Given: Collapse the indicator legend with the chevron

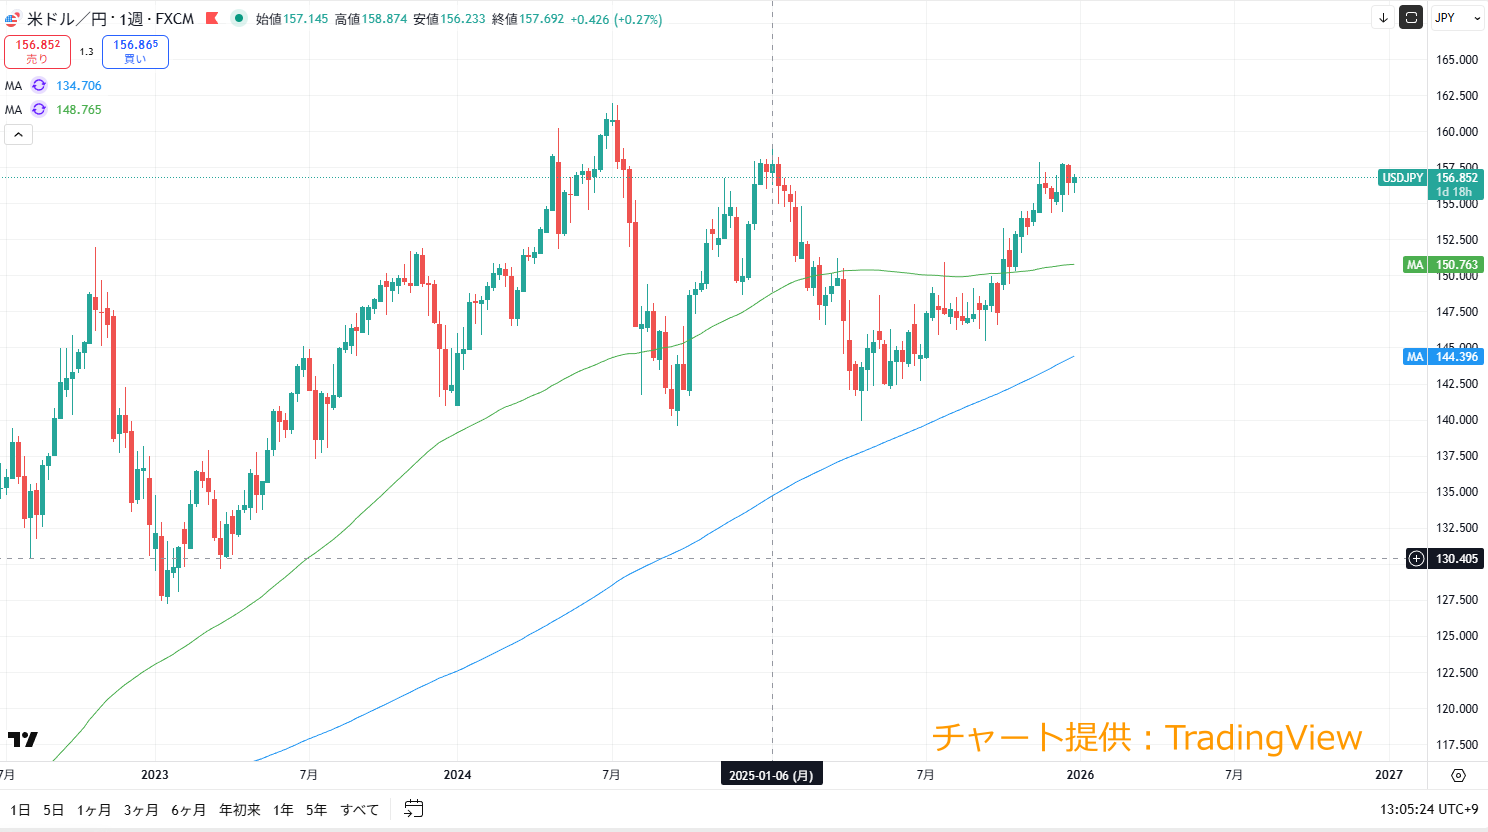Looking at the screenshot, I should [18, 134].
